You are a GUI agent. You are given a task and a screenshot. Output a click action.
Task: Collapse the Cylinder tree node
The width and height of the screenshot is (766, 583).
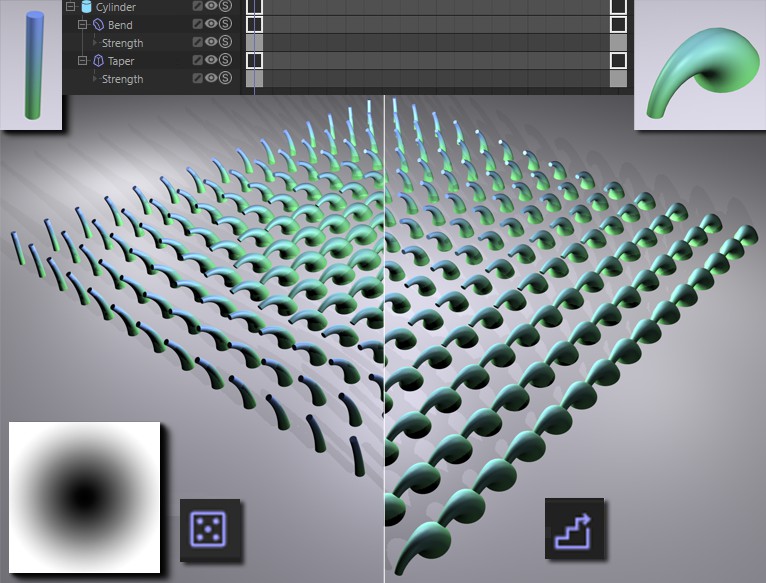click(71, 7)
